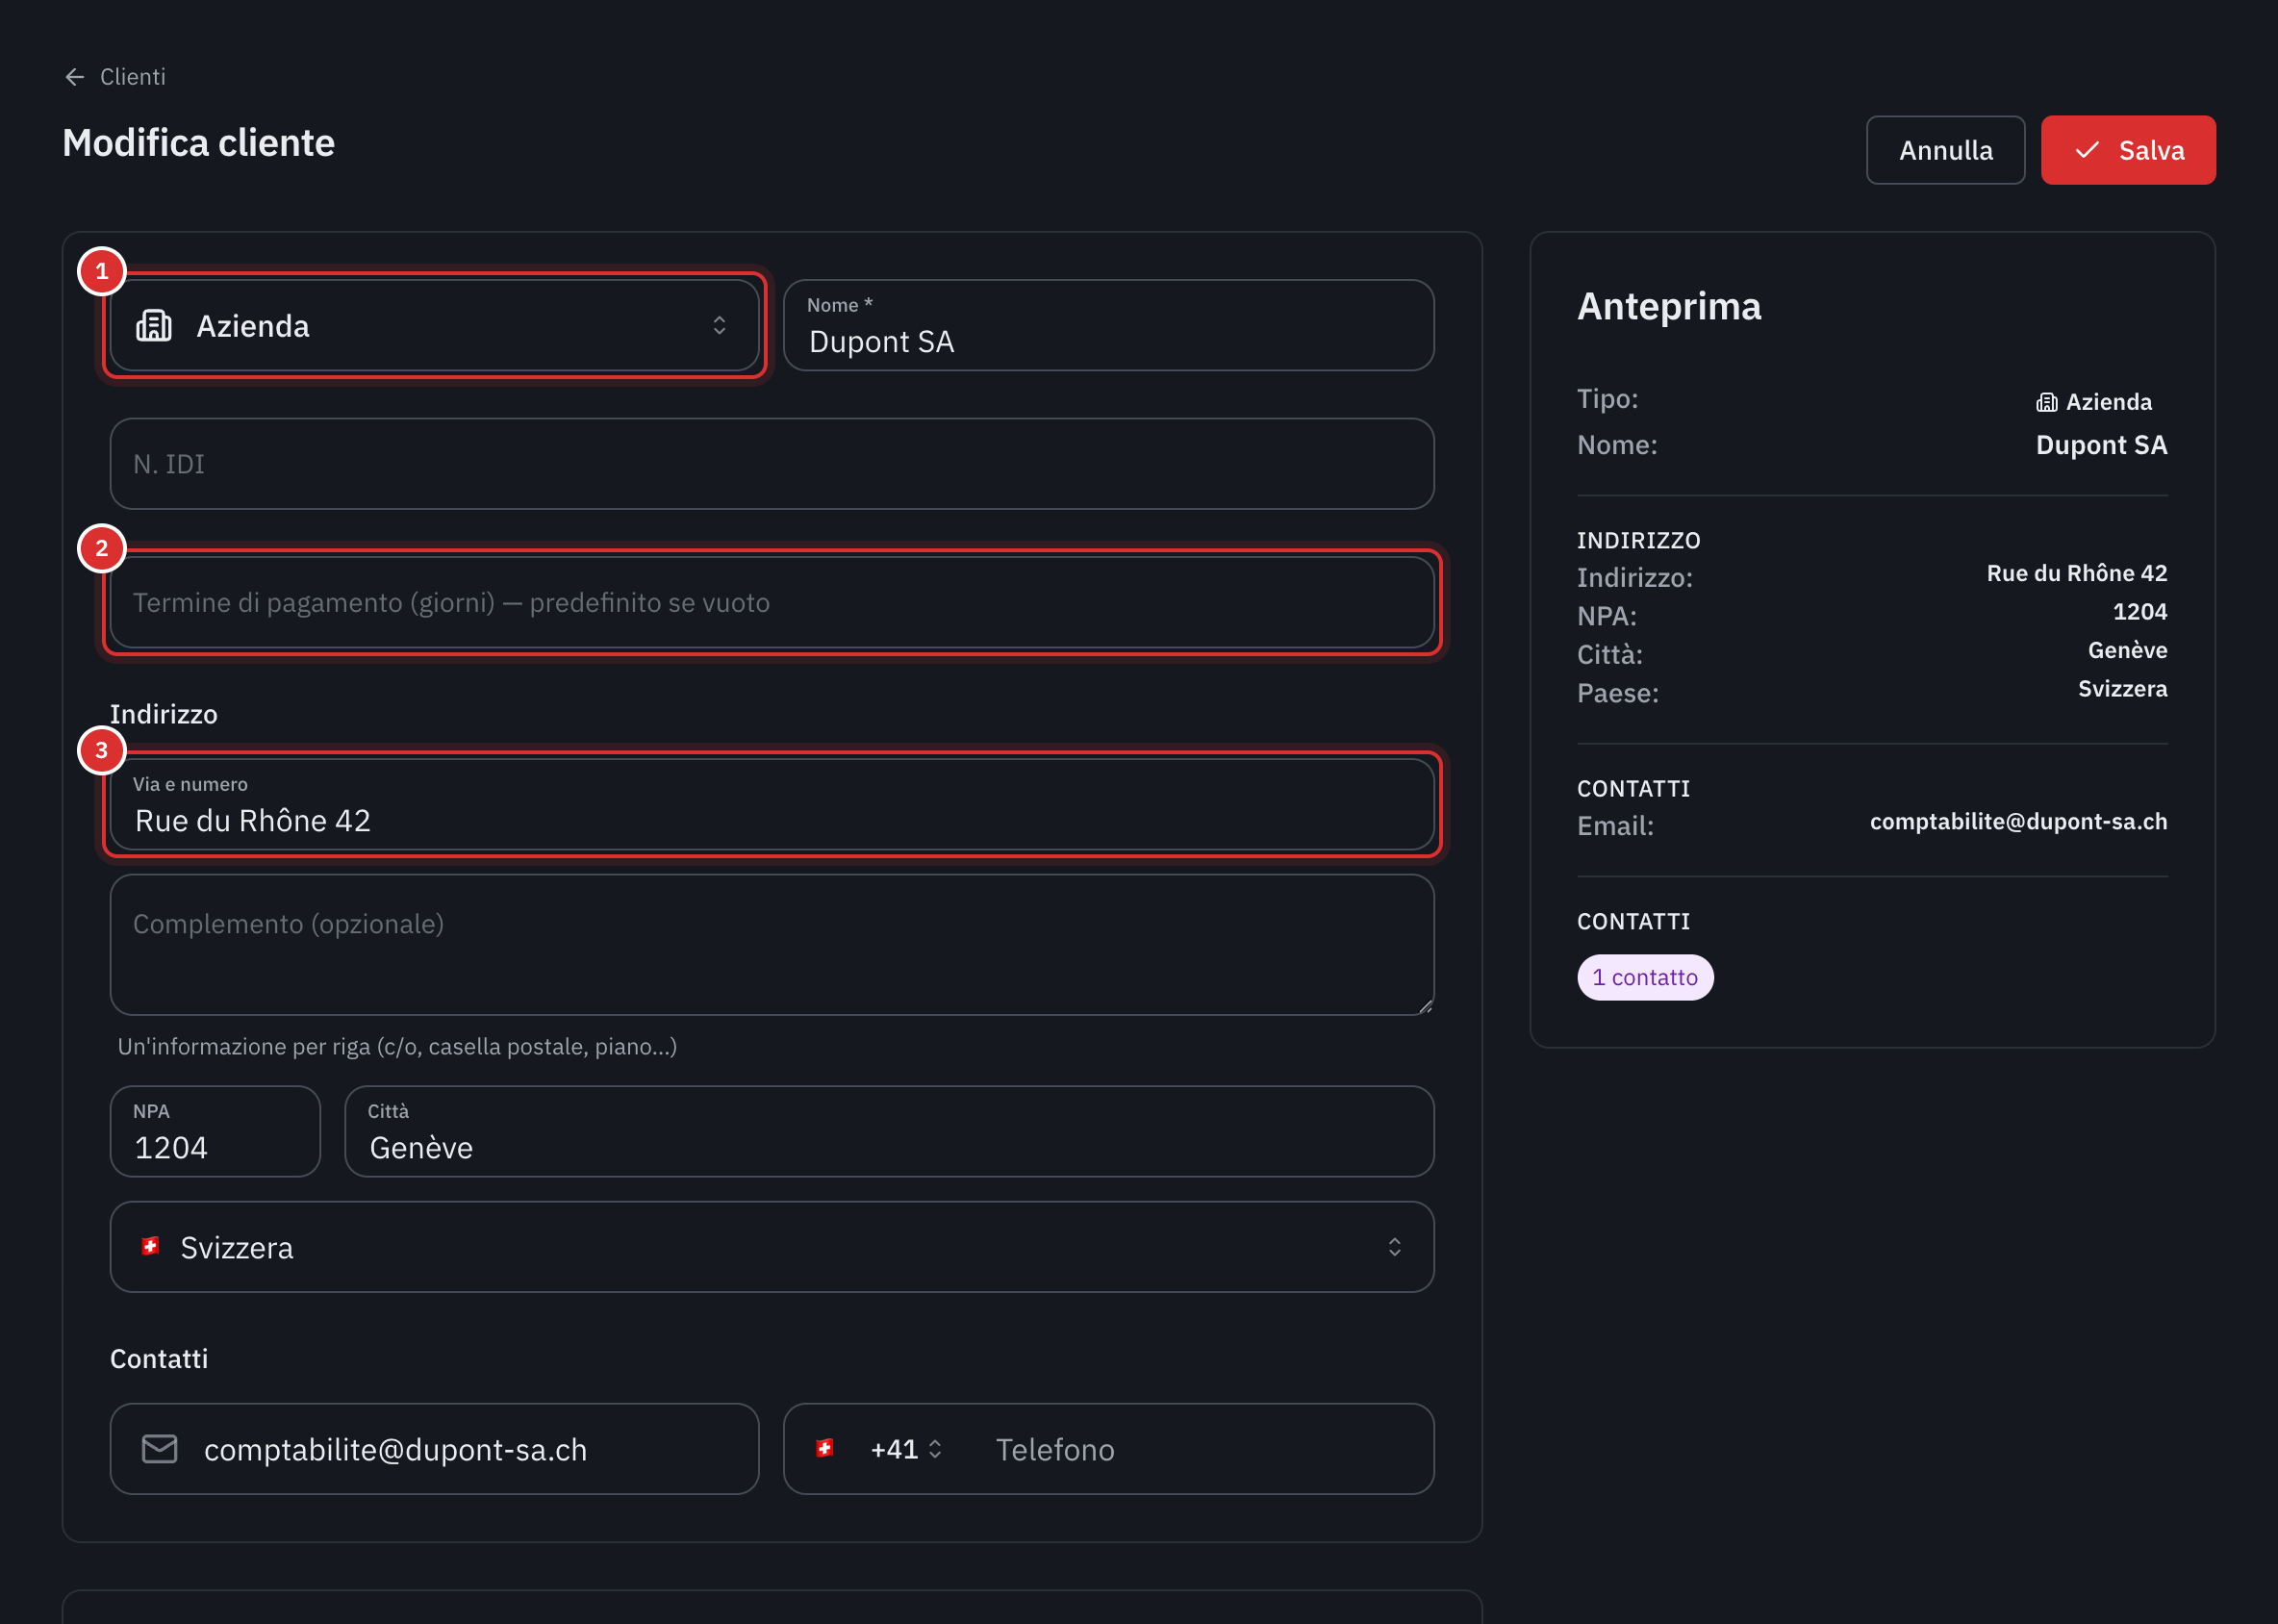
Task: Click the back arrow next to Clienti
Action: click(74, 77)
